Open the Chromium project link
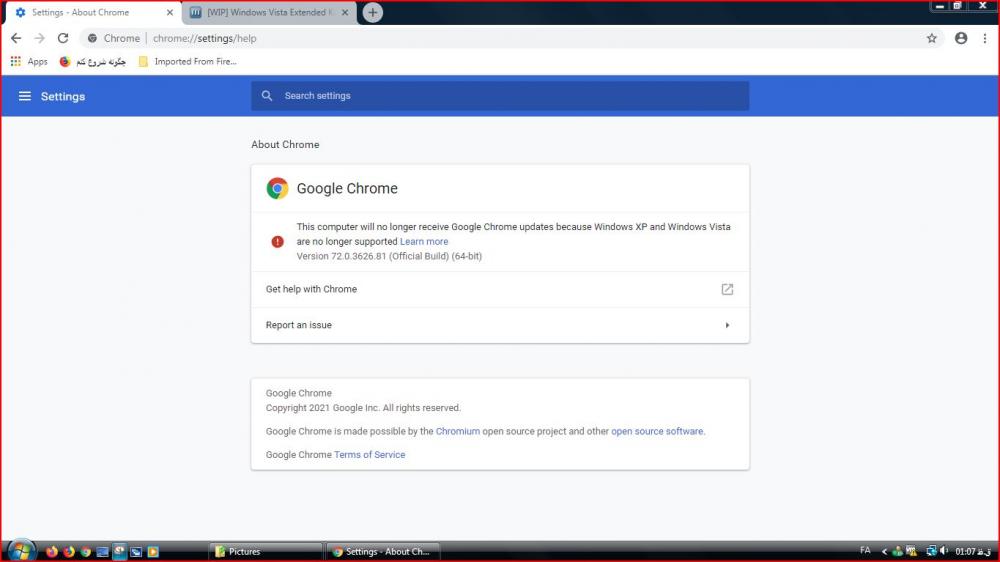This screenshot has height=562, width=1000. (458, 431)
